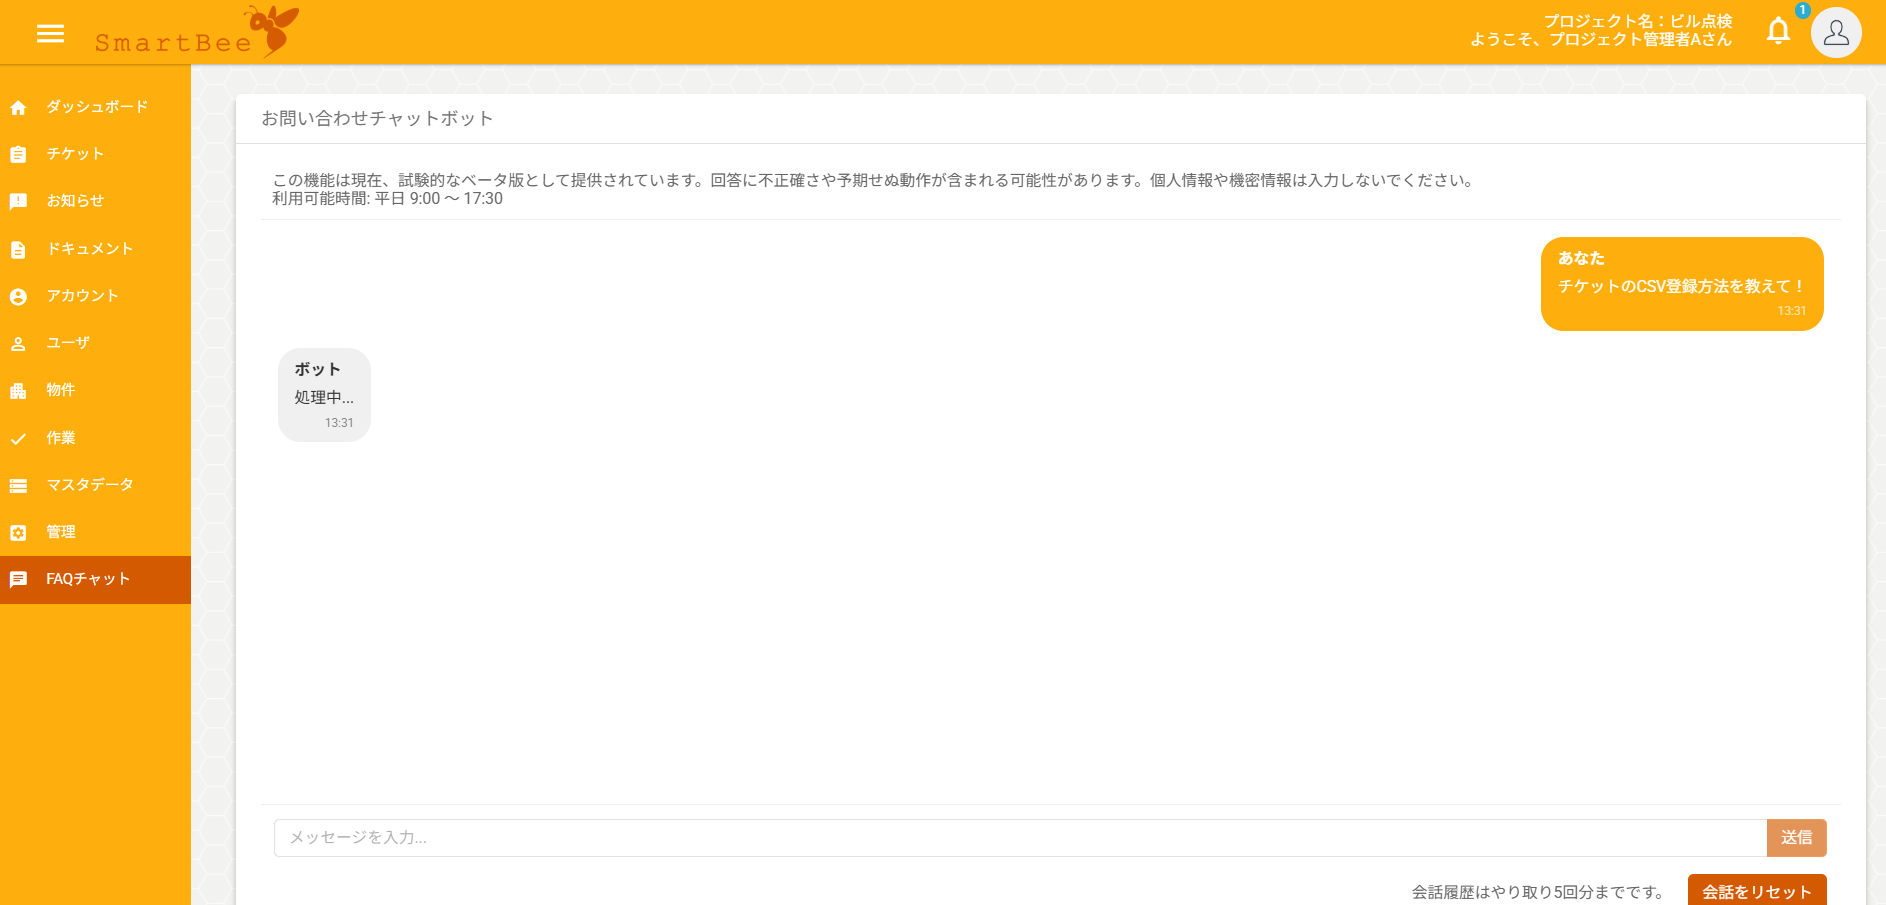Viewport: 1886px width, 905px height.
Task: Open the notification bell icon
Action: (x=1779, y=31)
